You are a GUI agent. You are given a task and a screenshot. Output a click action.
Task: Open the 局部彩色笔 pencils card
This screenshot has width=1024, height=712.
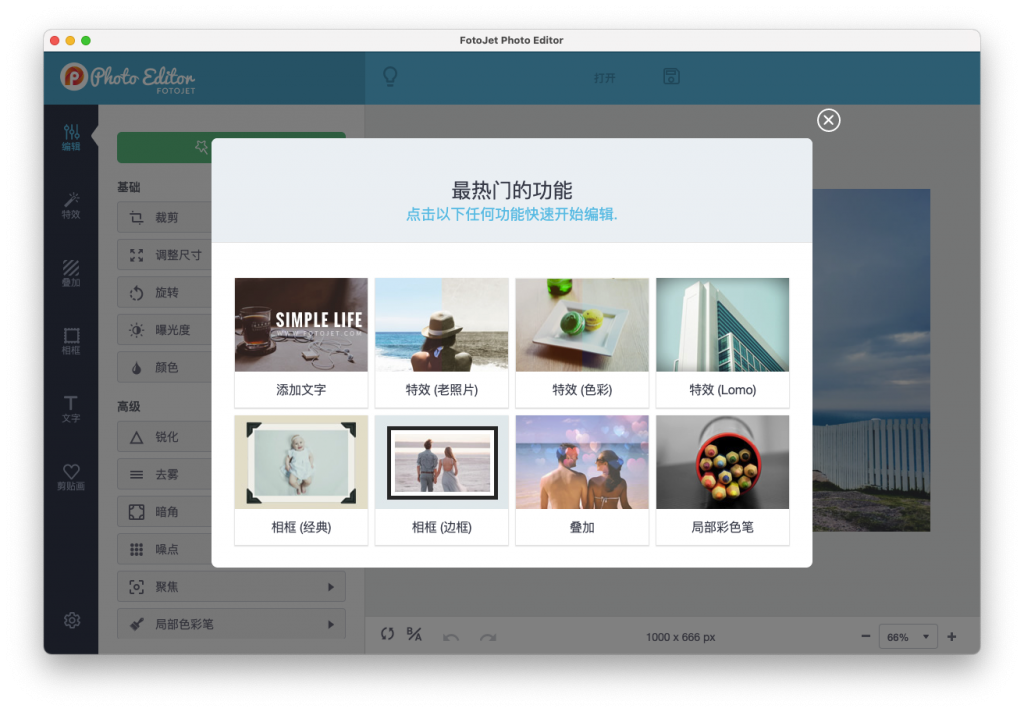click(722, 480)
